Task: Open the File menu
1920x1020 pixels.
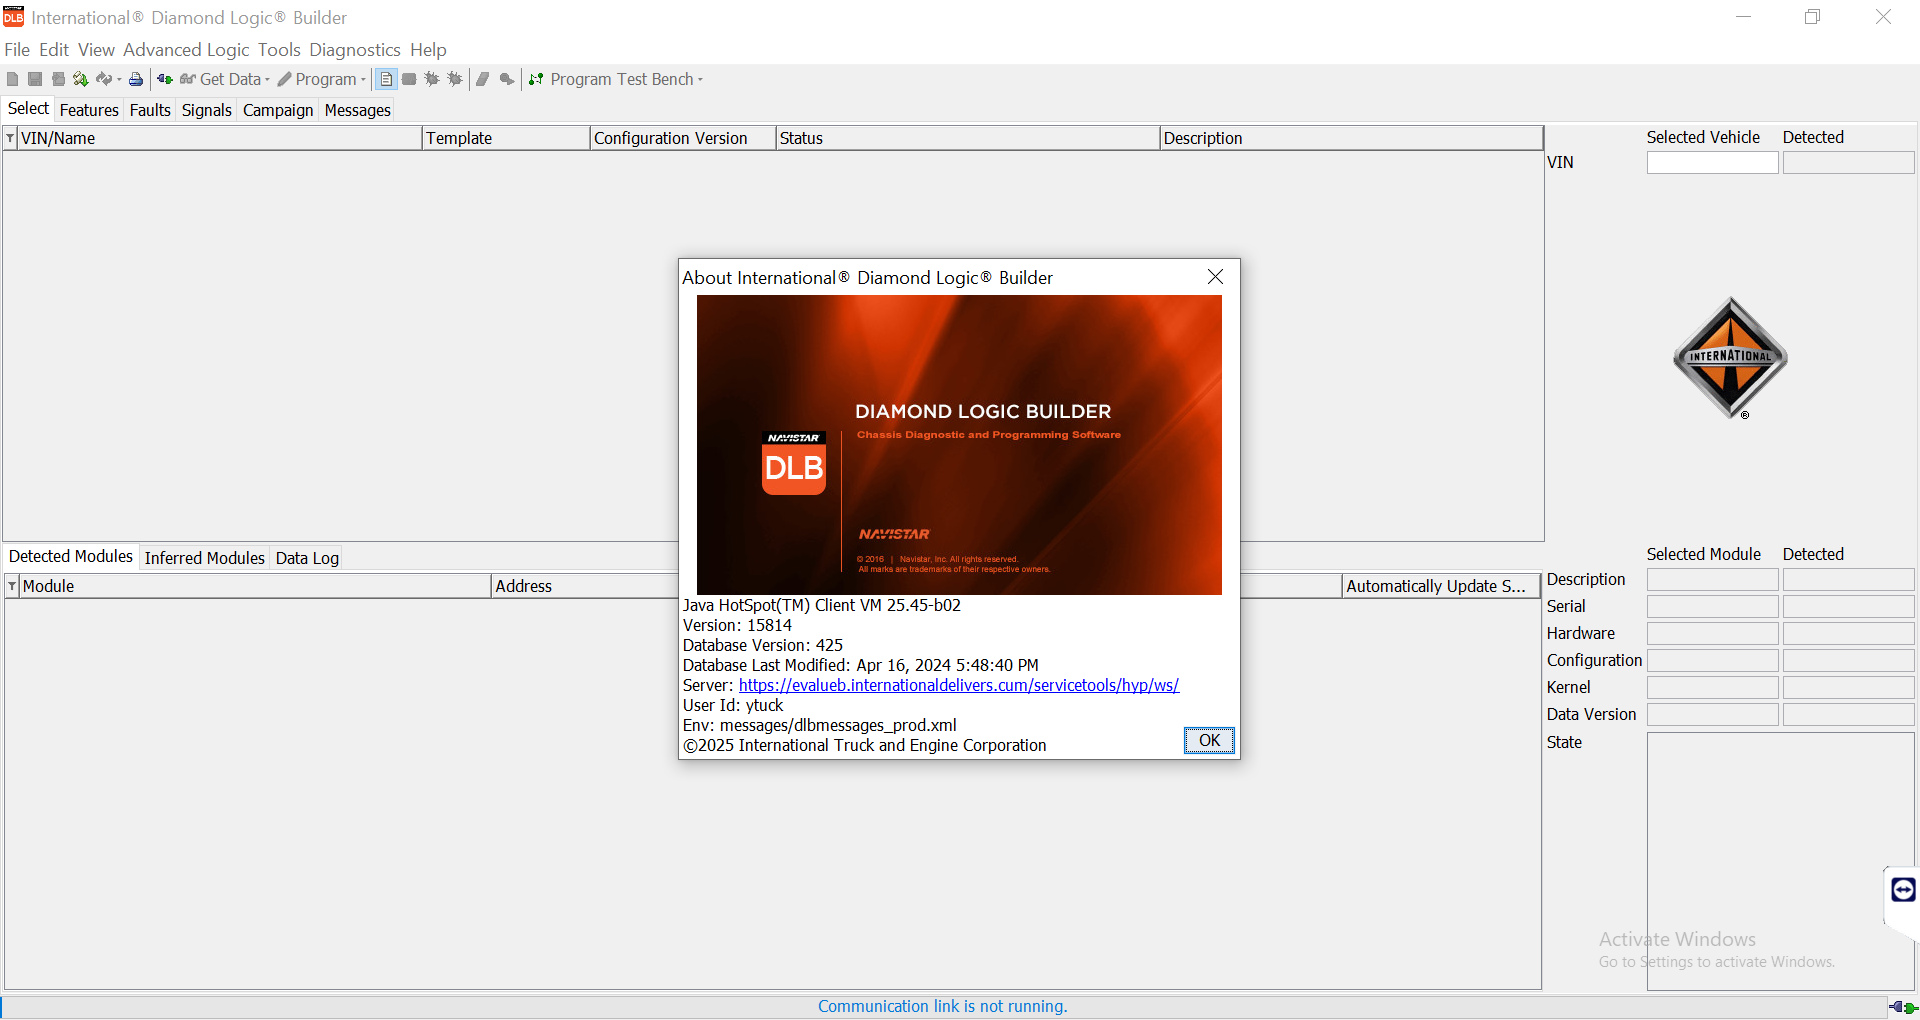Action: point(17,50)
